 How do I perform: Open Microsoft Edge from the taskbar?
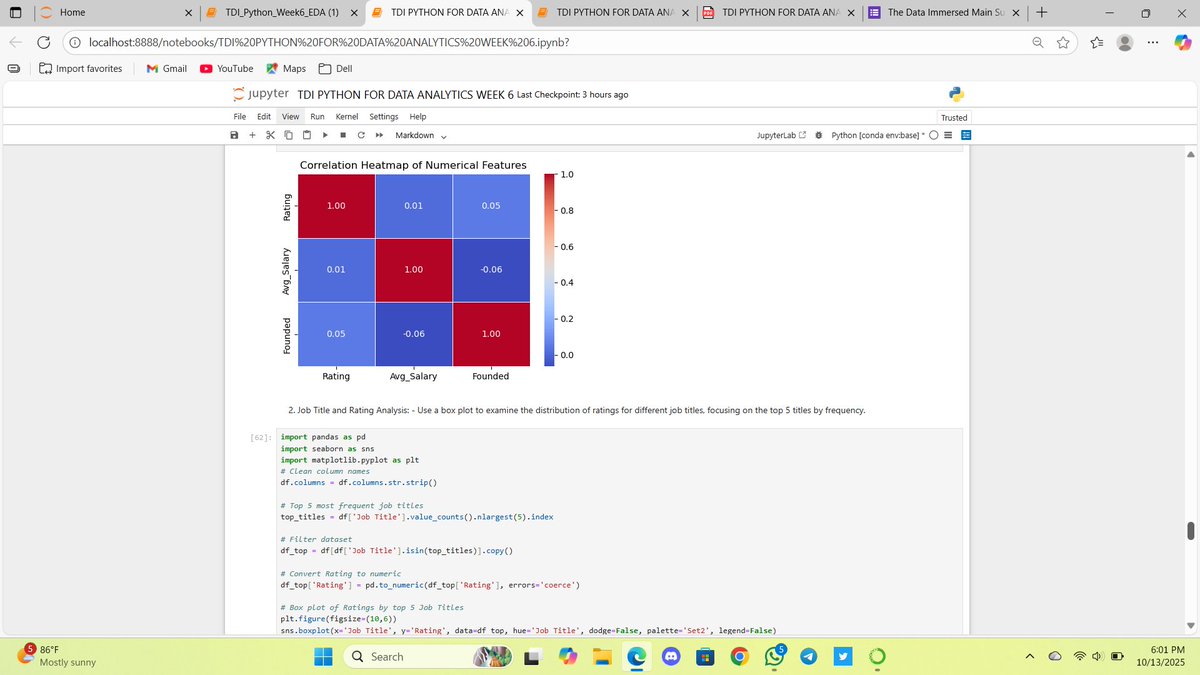[x=635, y=656]
